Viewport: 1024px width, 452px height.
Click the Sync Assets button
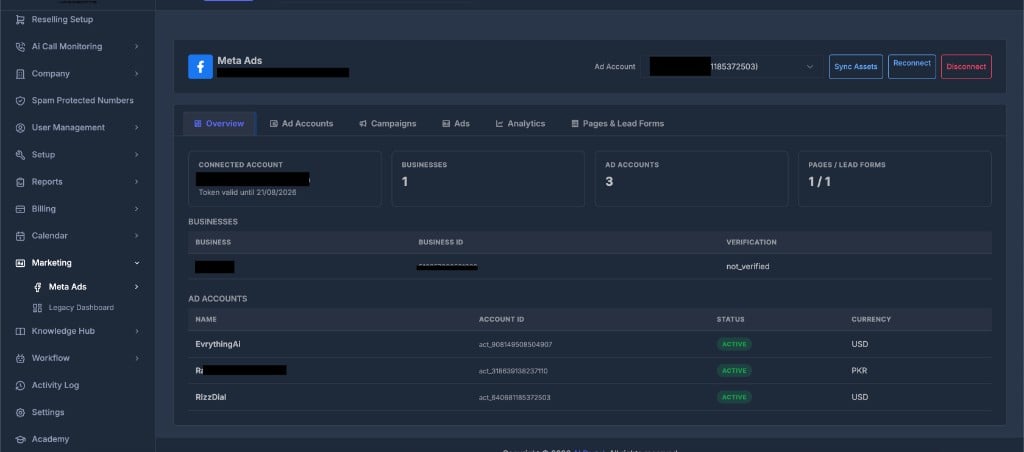[856, 67]
